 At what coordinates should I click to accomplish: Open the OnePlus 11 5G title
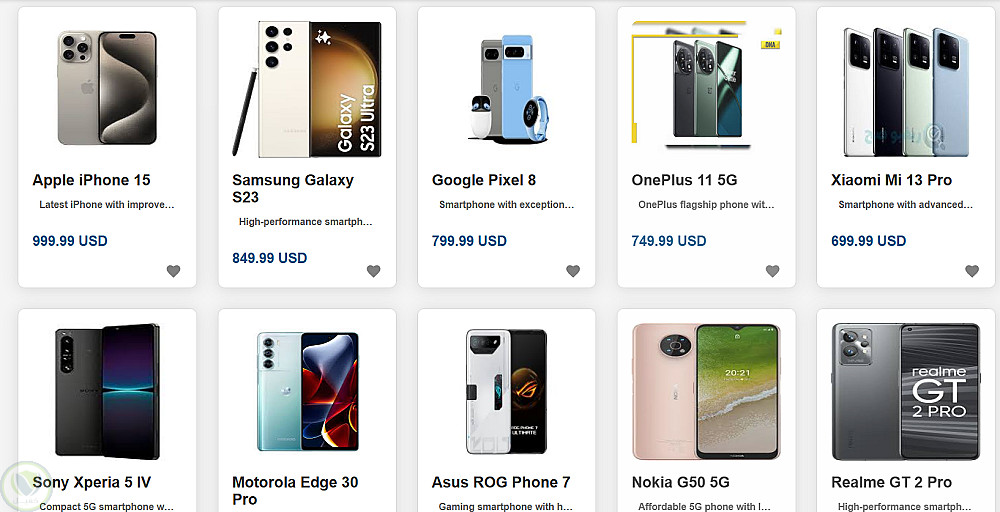tap(684, 180)
